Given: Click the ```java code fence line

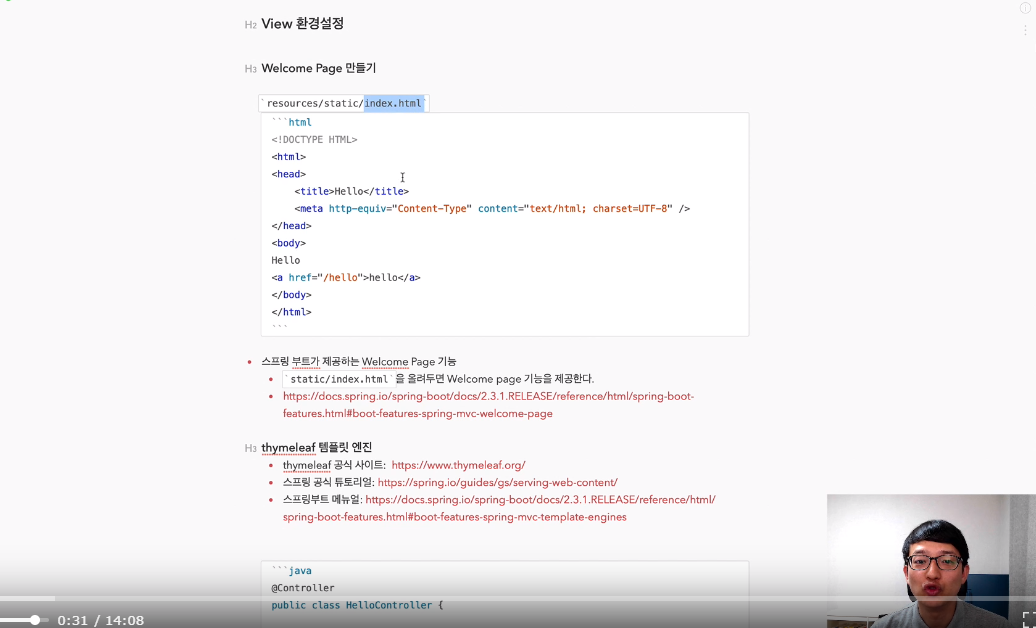Looking at the screenshot, I should (x=291, y=570).
